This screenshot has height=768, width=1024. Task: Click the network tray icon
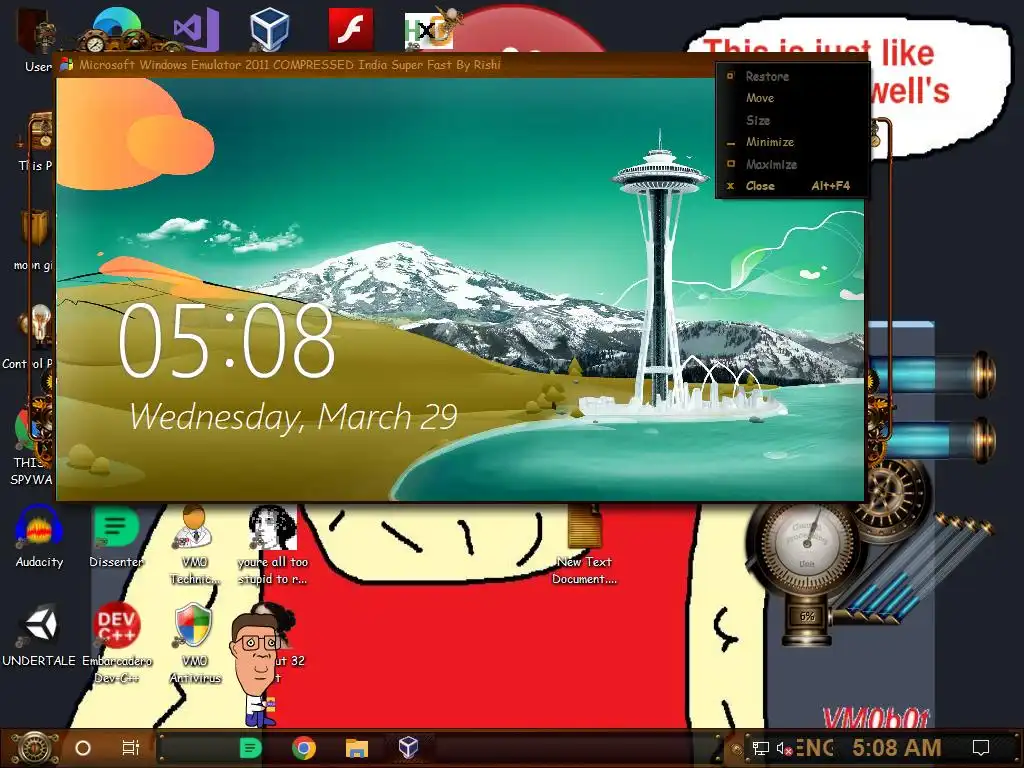760,748
